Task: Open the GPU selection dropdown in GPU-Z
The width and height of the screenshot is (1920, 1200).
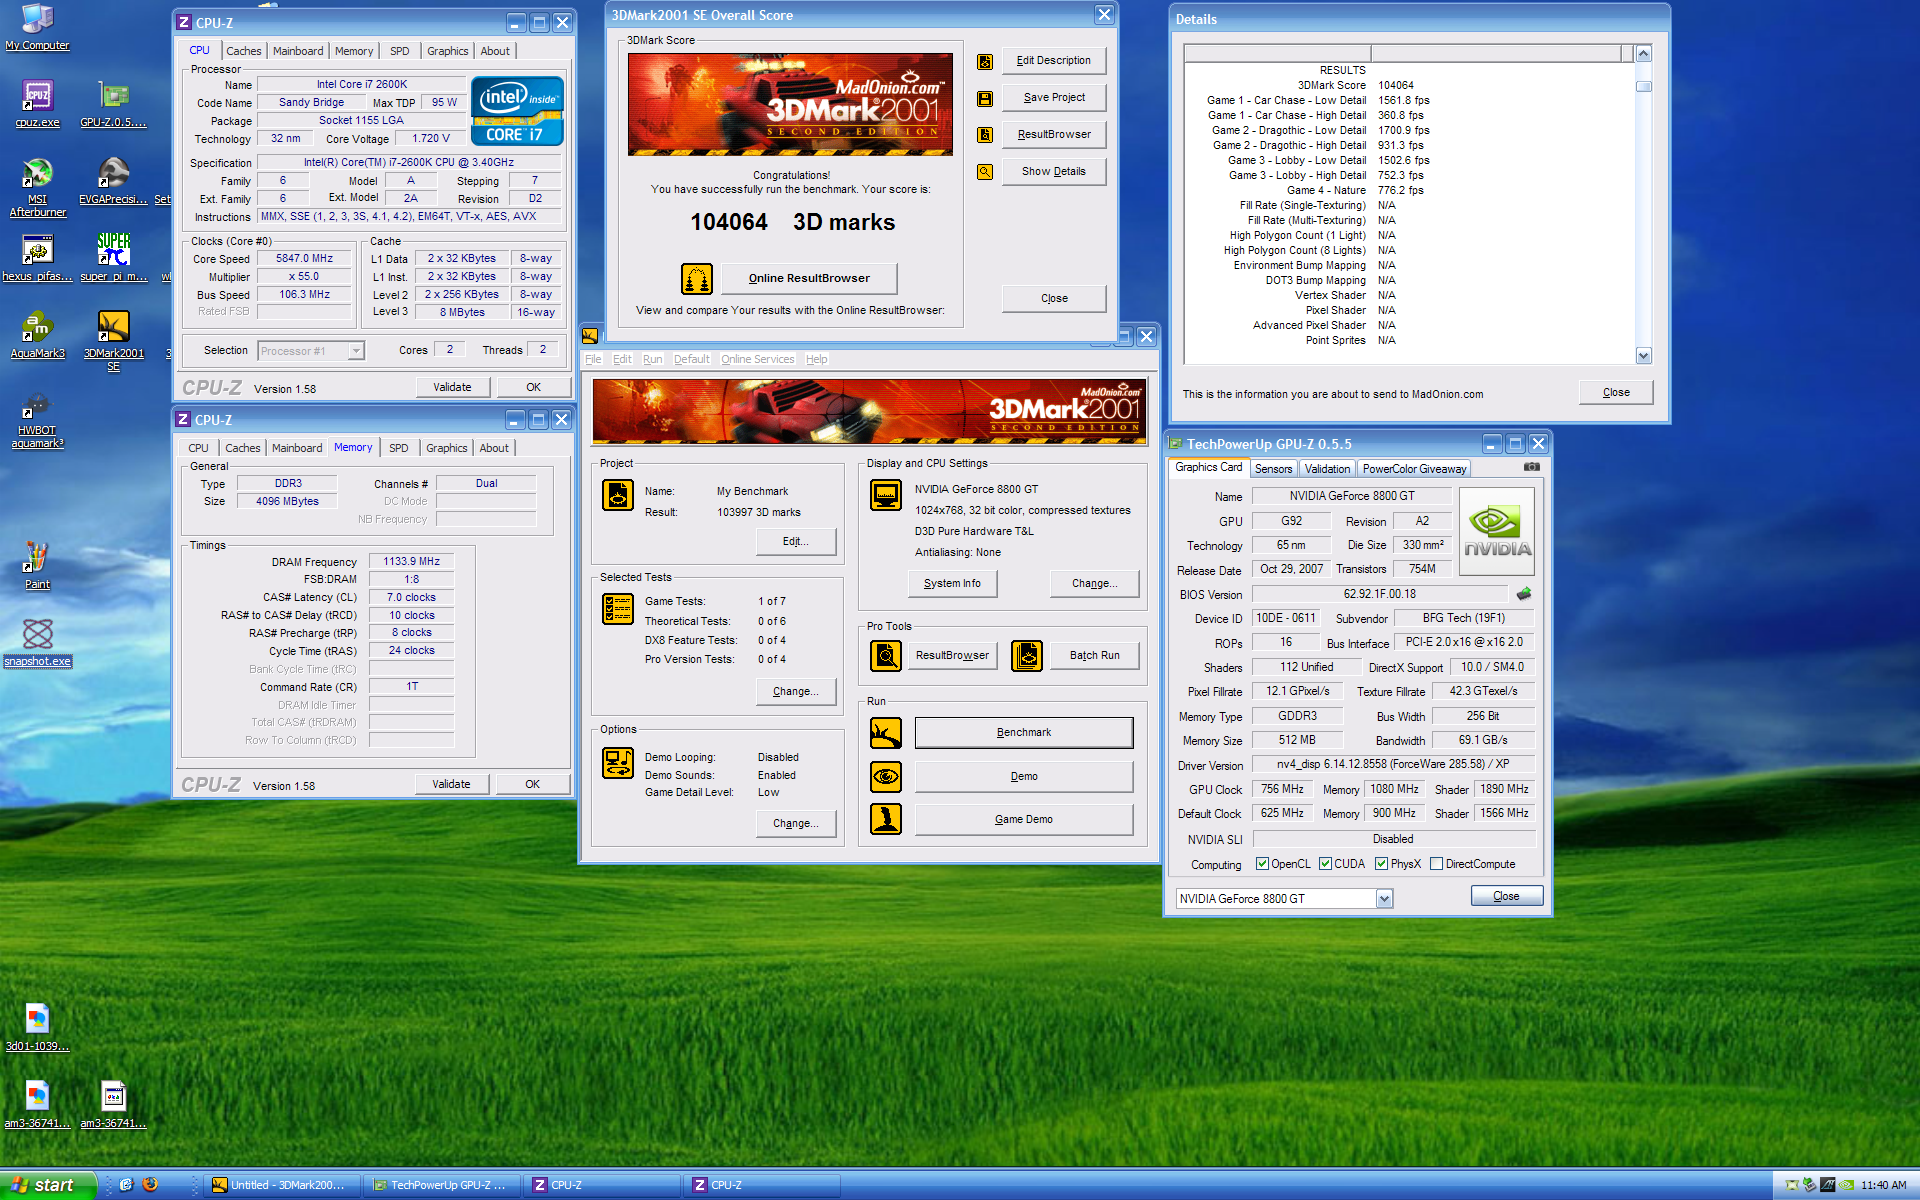Action: pos(1384,899)
